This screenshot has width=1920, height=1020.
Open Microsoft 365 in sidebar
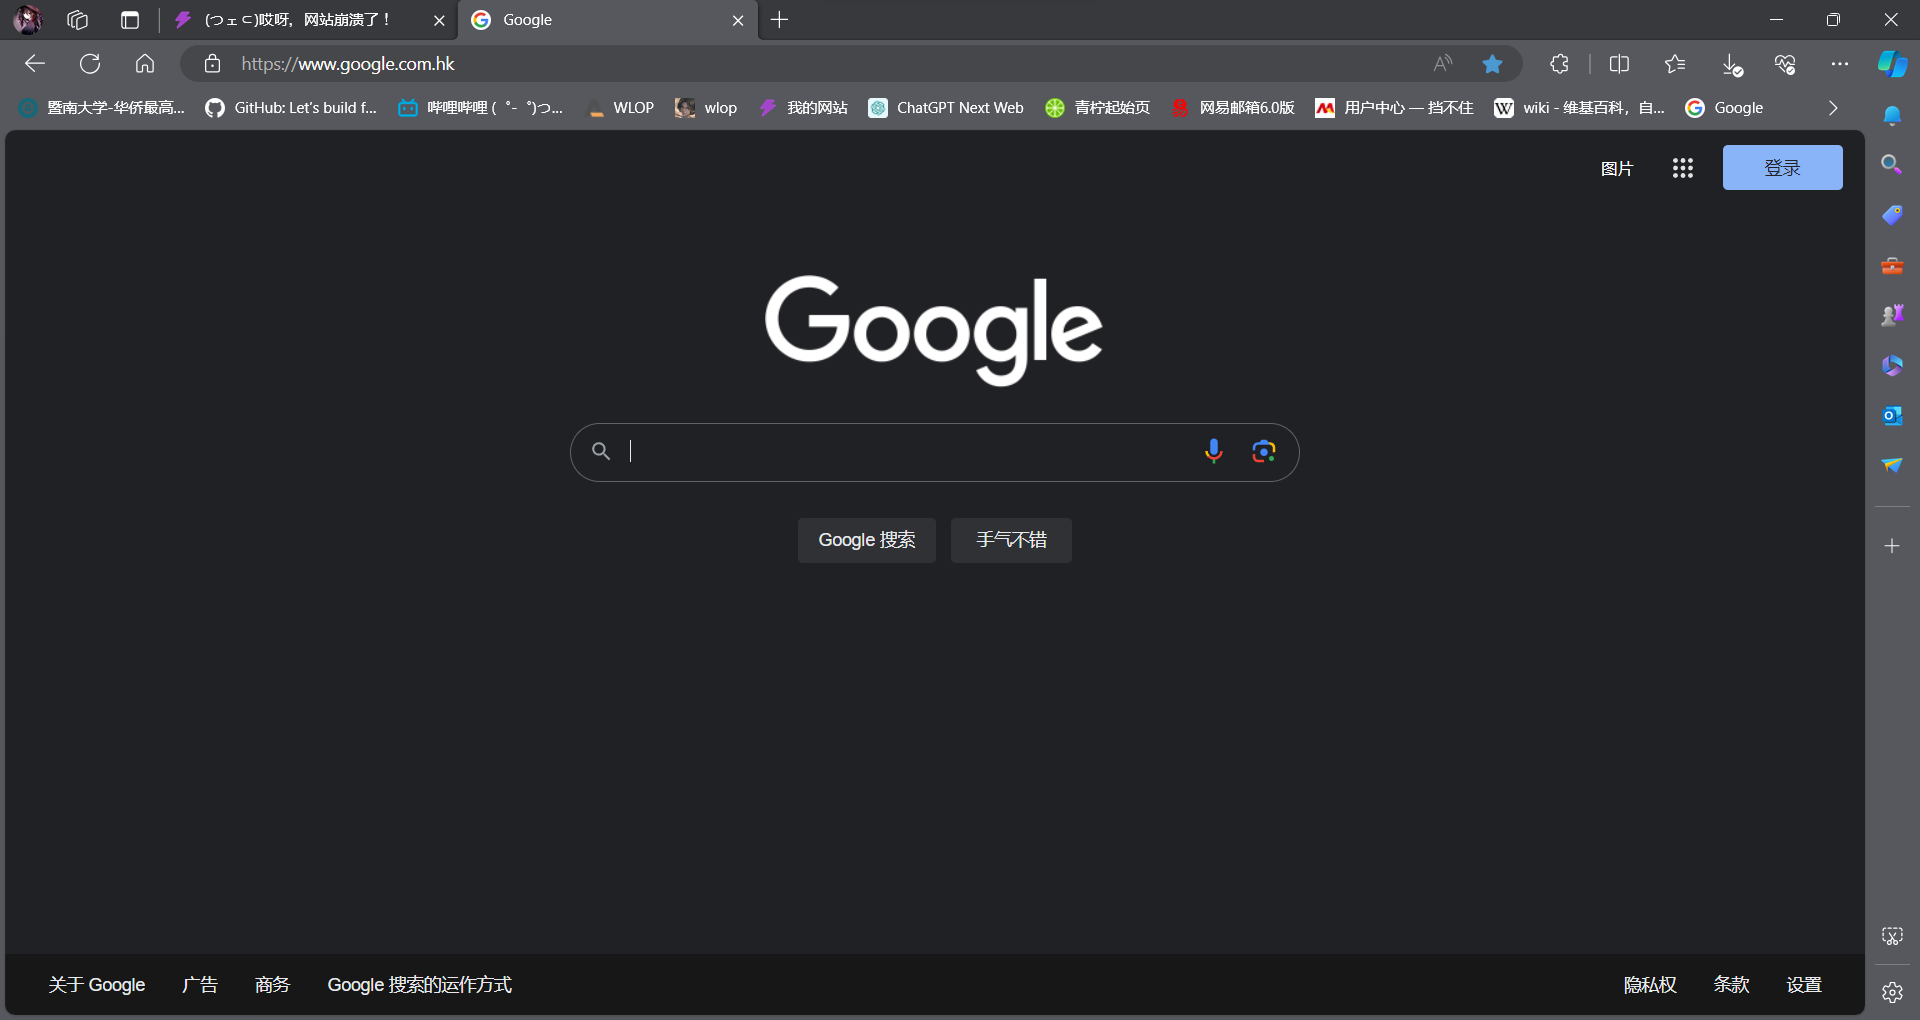tap(1892, 365)
